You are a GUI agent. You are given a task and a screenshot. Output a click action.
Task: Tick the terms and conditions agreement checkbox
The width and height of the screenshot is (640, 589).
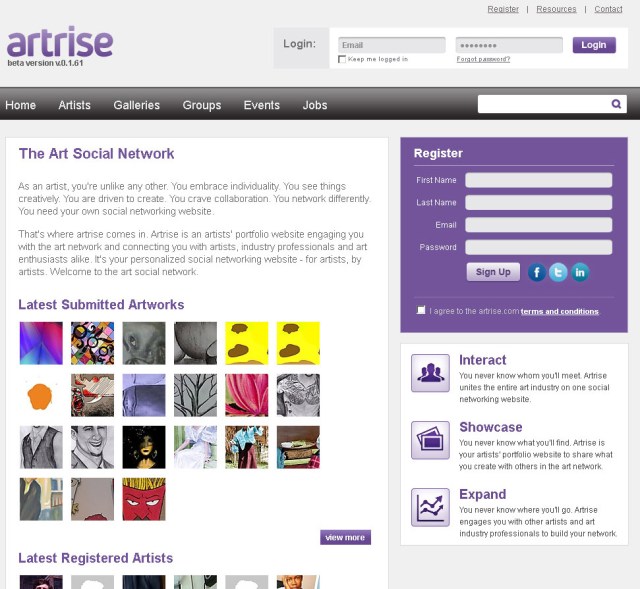421,310
